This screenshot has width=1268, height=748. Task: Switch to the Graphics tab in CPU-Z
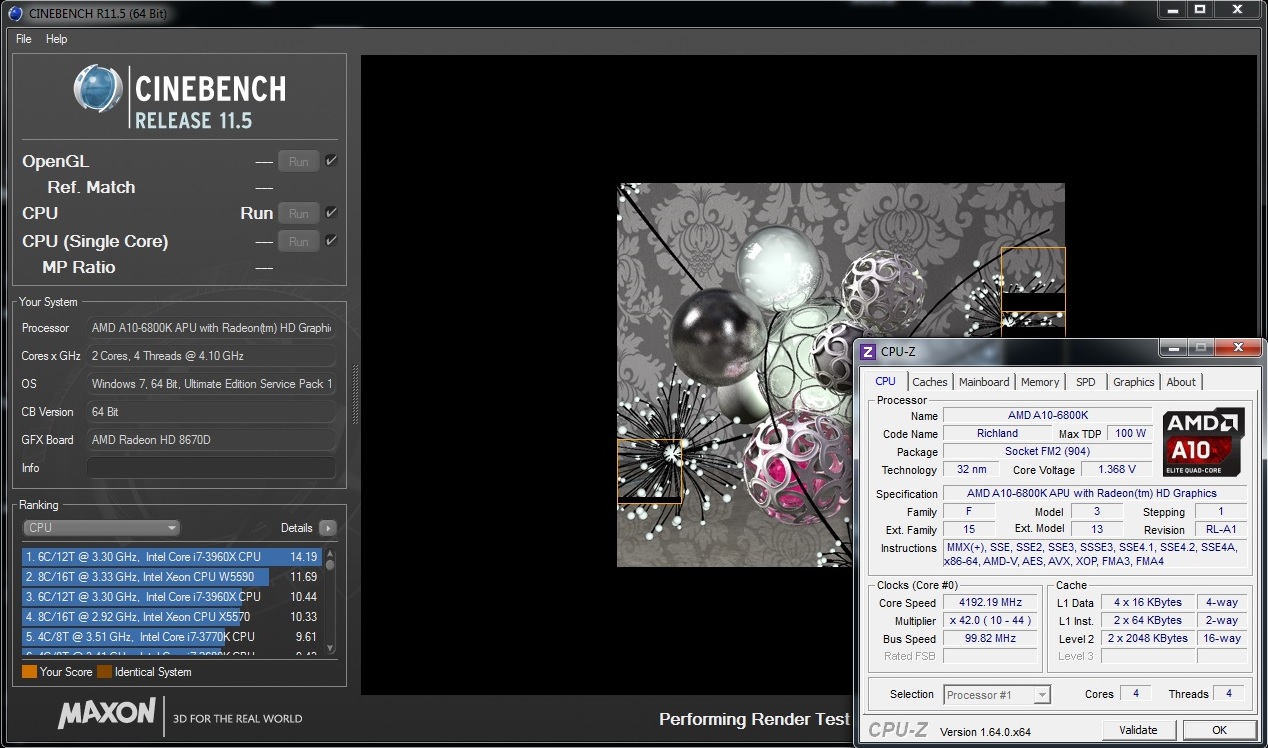click(x=1134, y=382)
